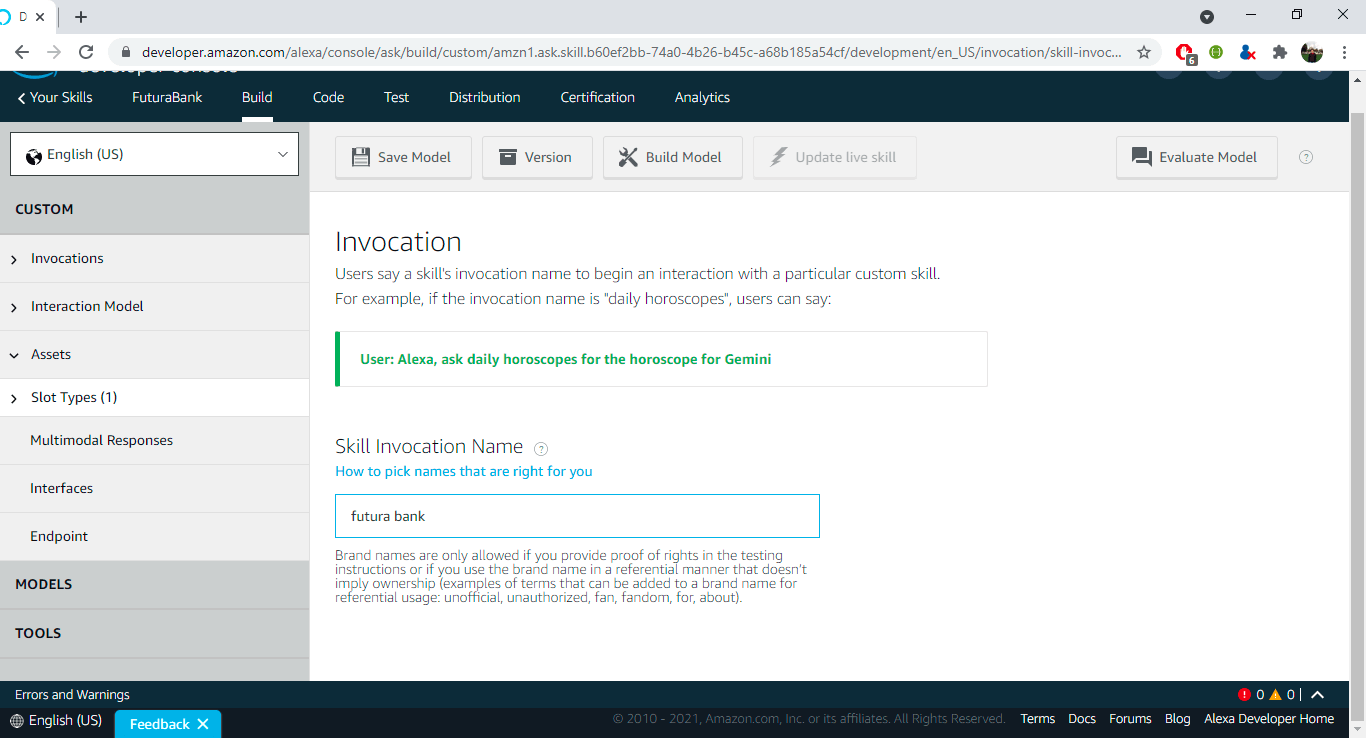Open the Chrome profile avatar

click(1312, 52)
